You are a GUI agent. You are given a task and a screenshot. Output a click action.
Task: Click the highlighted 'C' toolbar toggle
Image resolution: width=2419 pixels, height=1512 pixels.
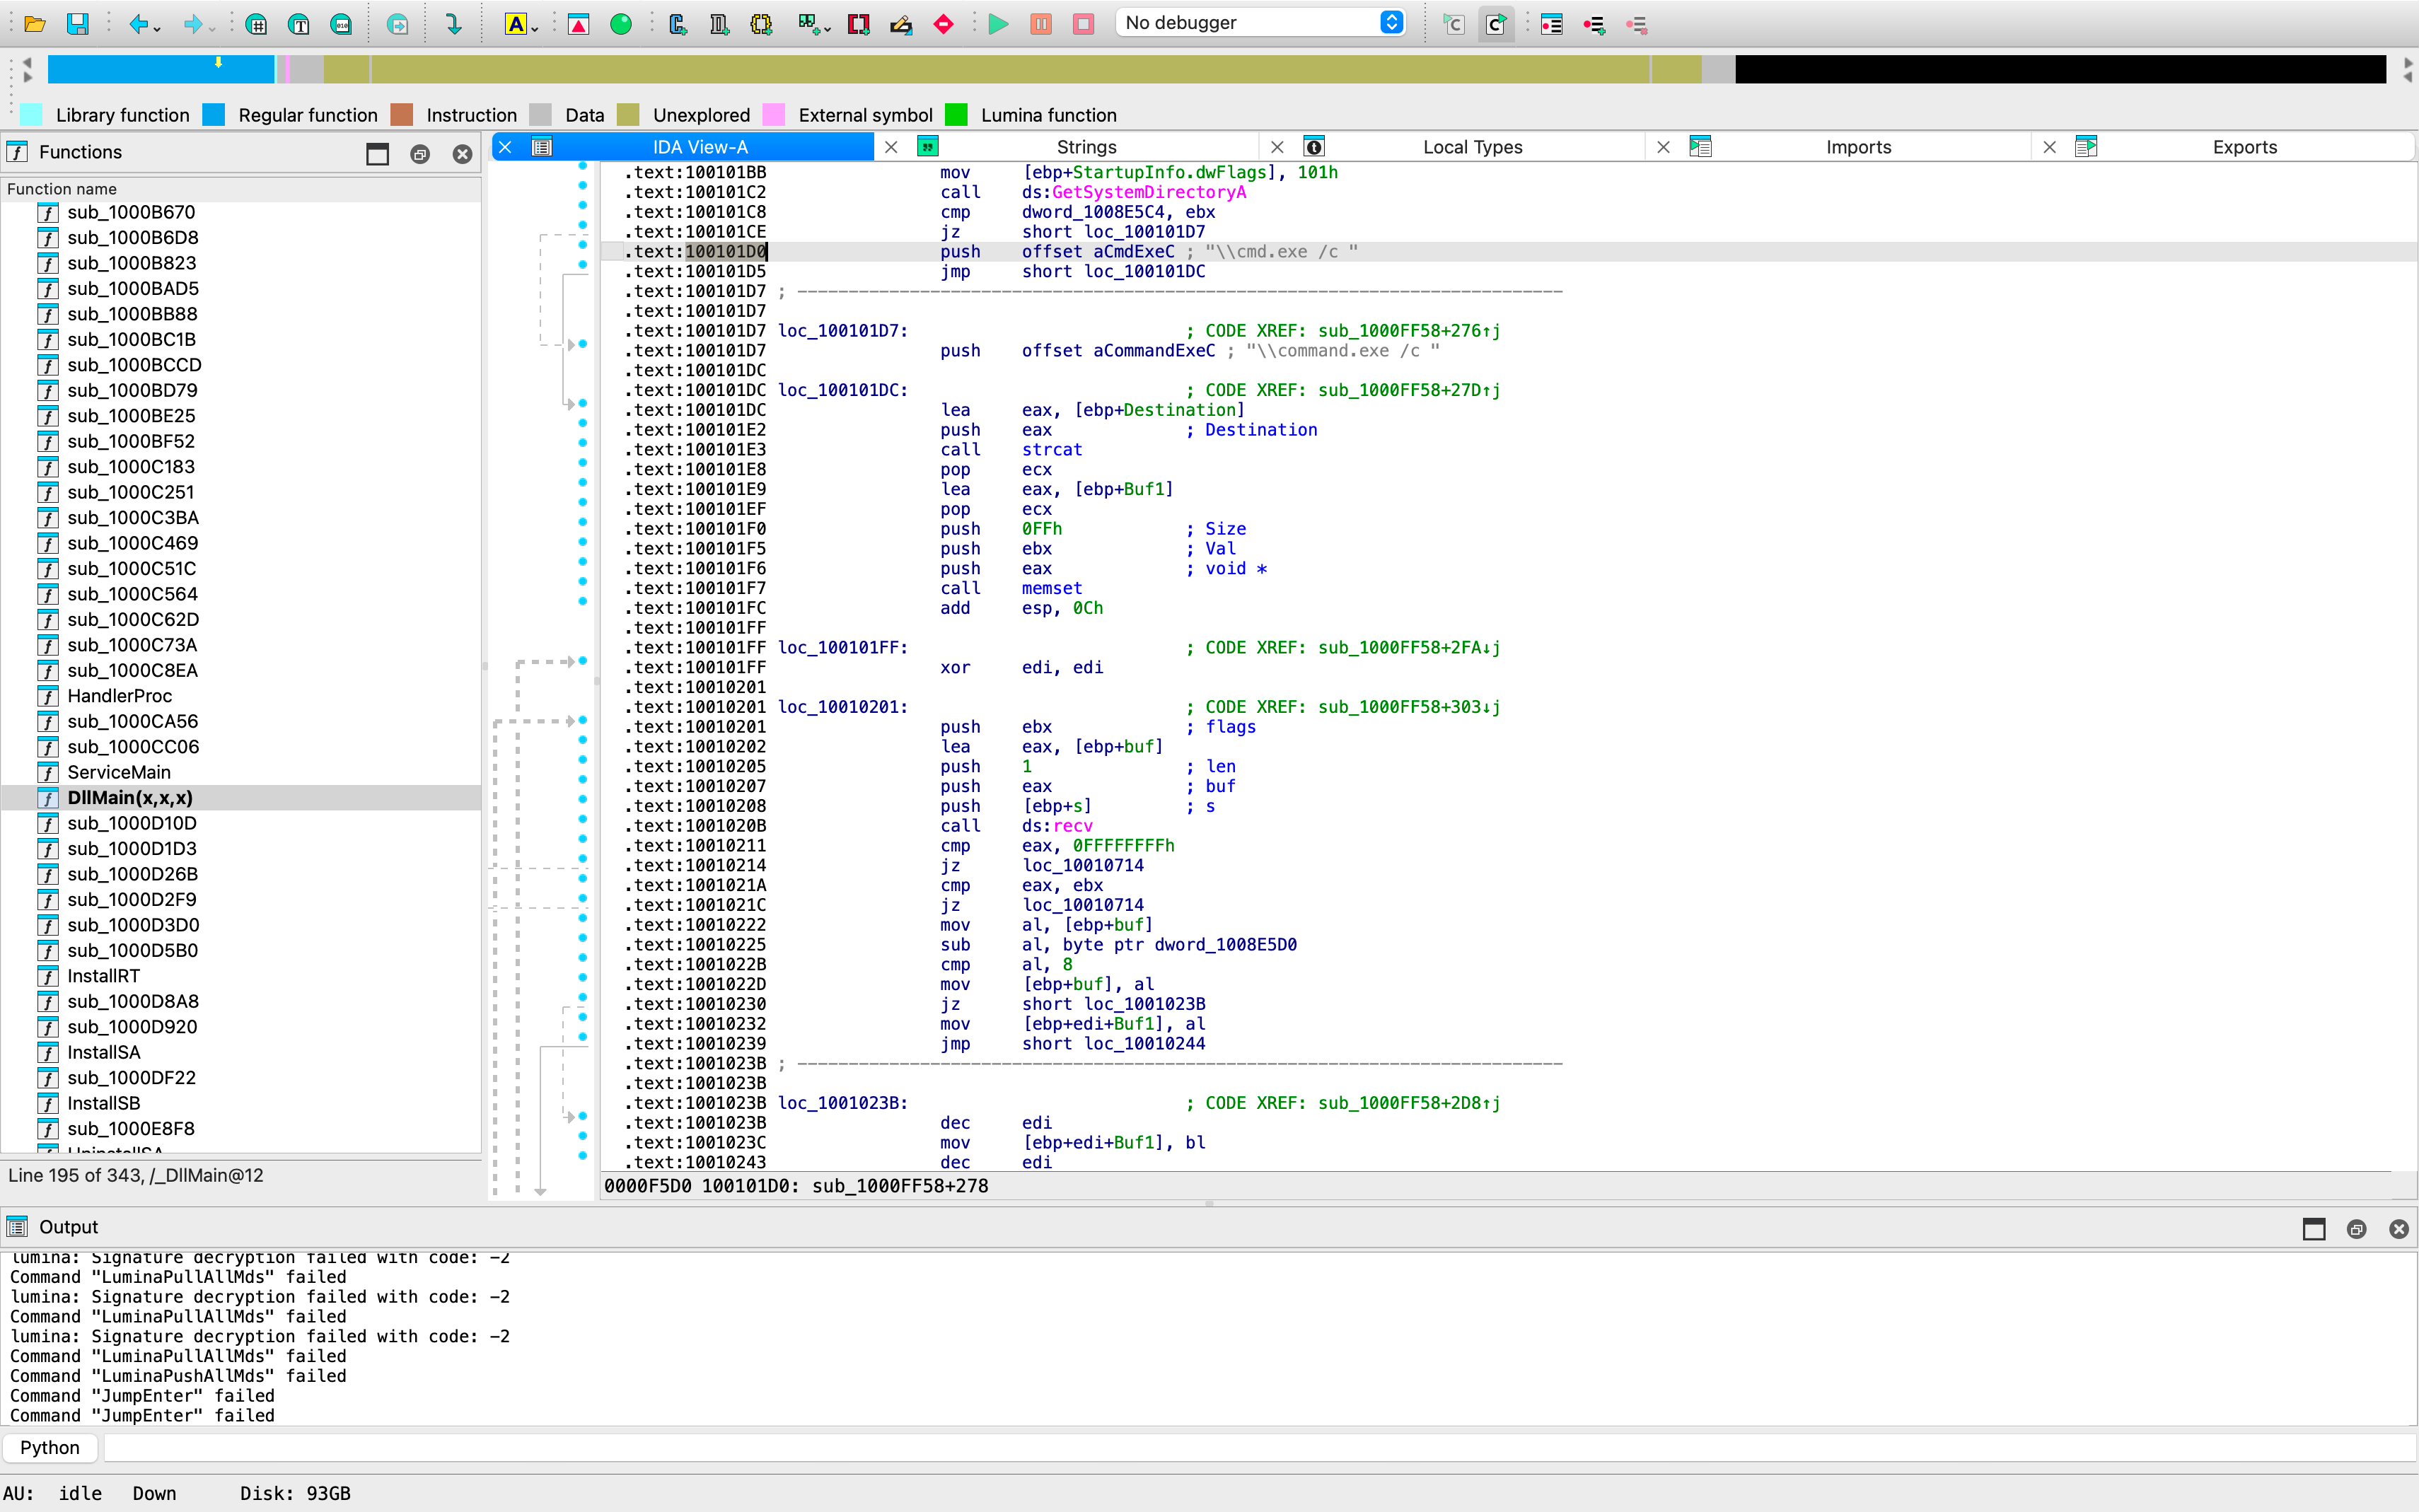(1496, 24)
